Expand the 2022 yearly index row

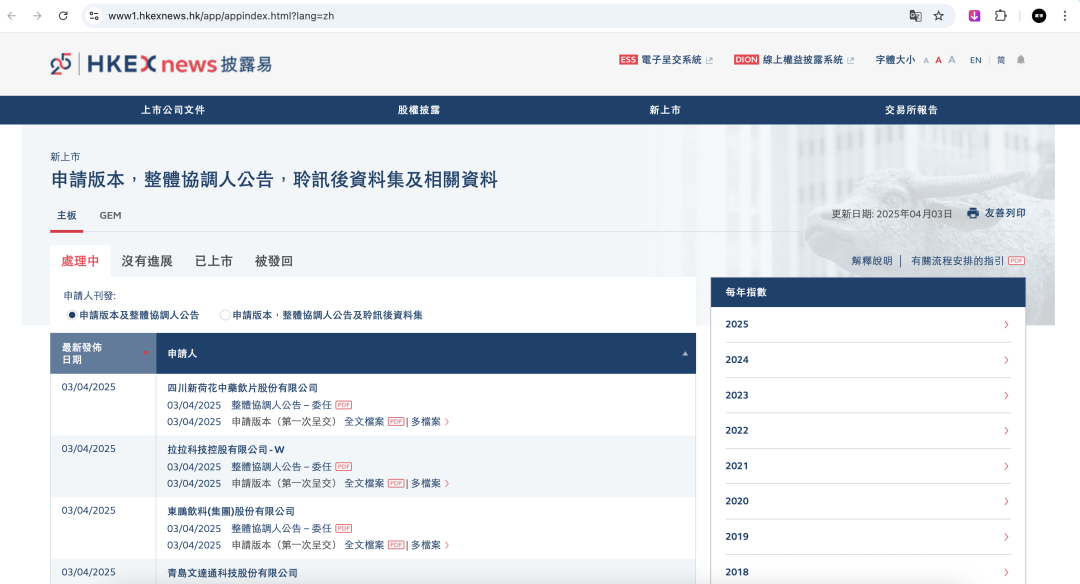[867, 430]
